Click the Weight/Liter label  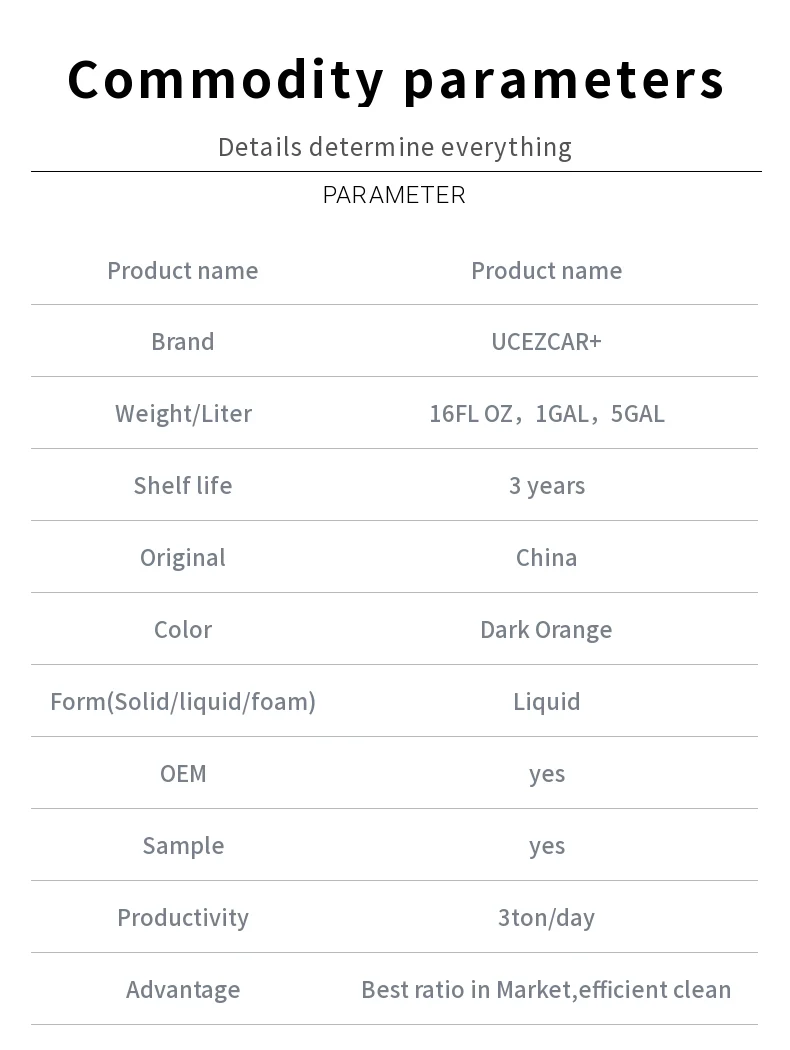click(x=183, y=414)
